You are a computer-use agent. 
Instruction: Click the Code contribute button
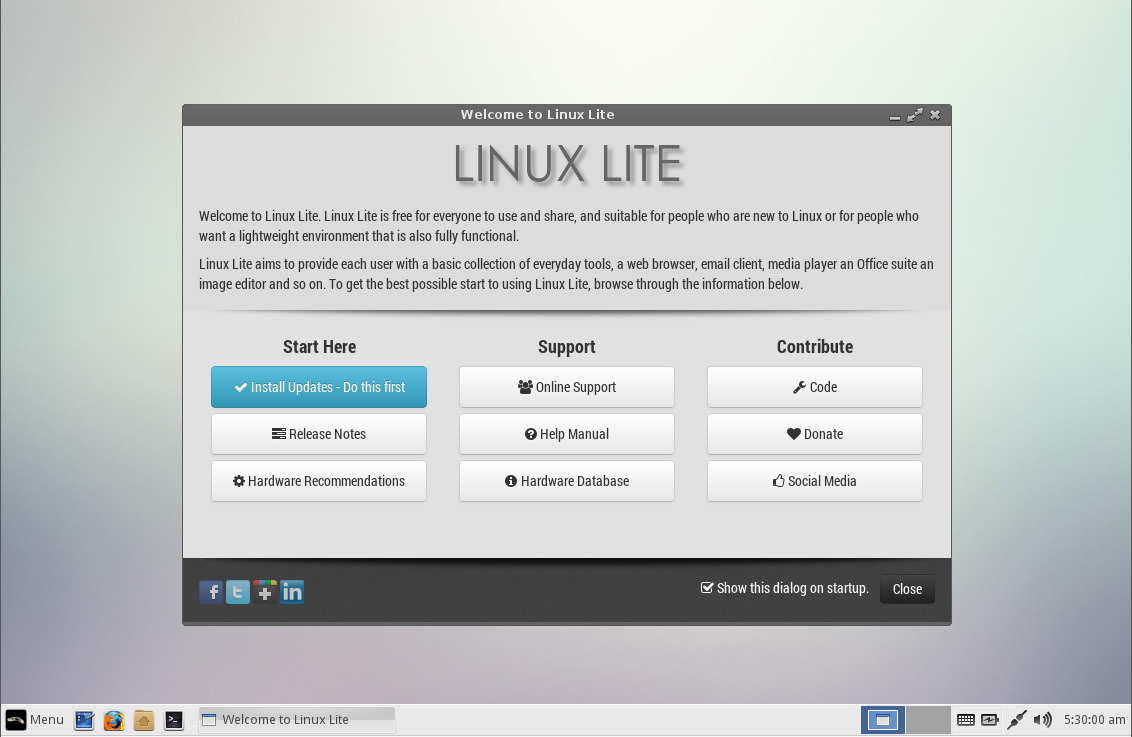pyautogui.click(x=815, y=387)
